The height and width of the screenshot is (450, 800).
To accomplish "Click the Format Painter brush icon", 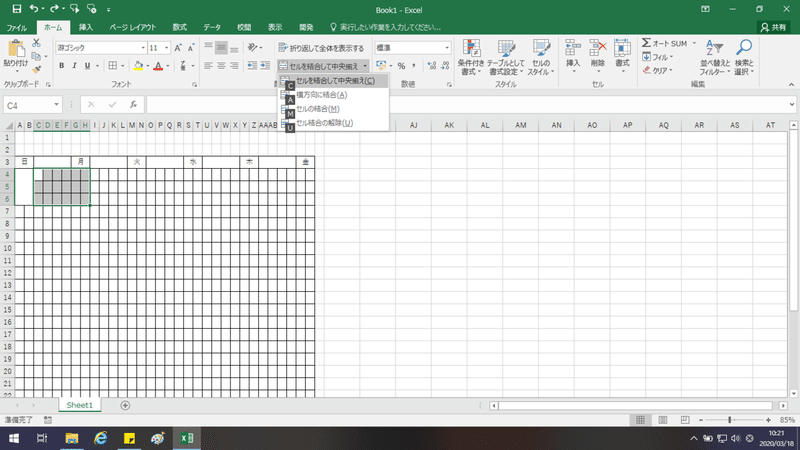I will click(x=36, y=69).
